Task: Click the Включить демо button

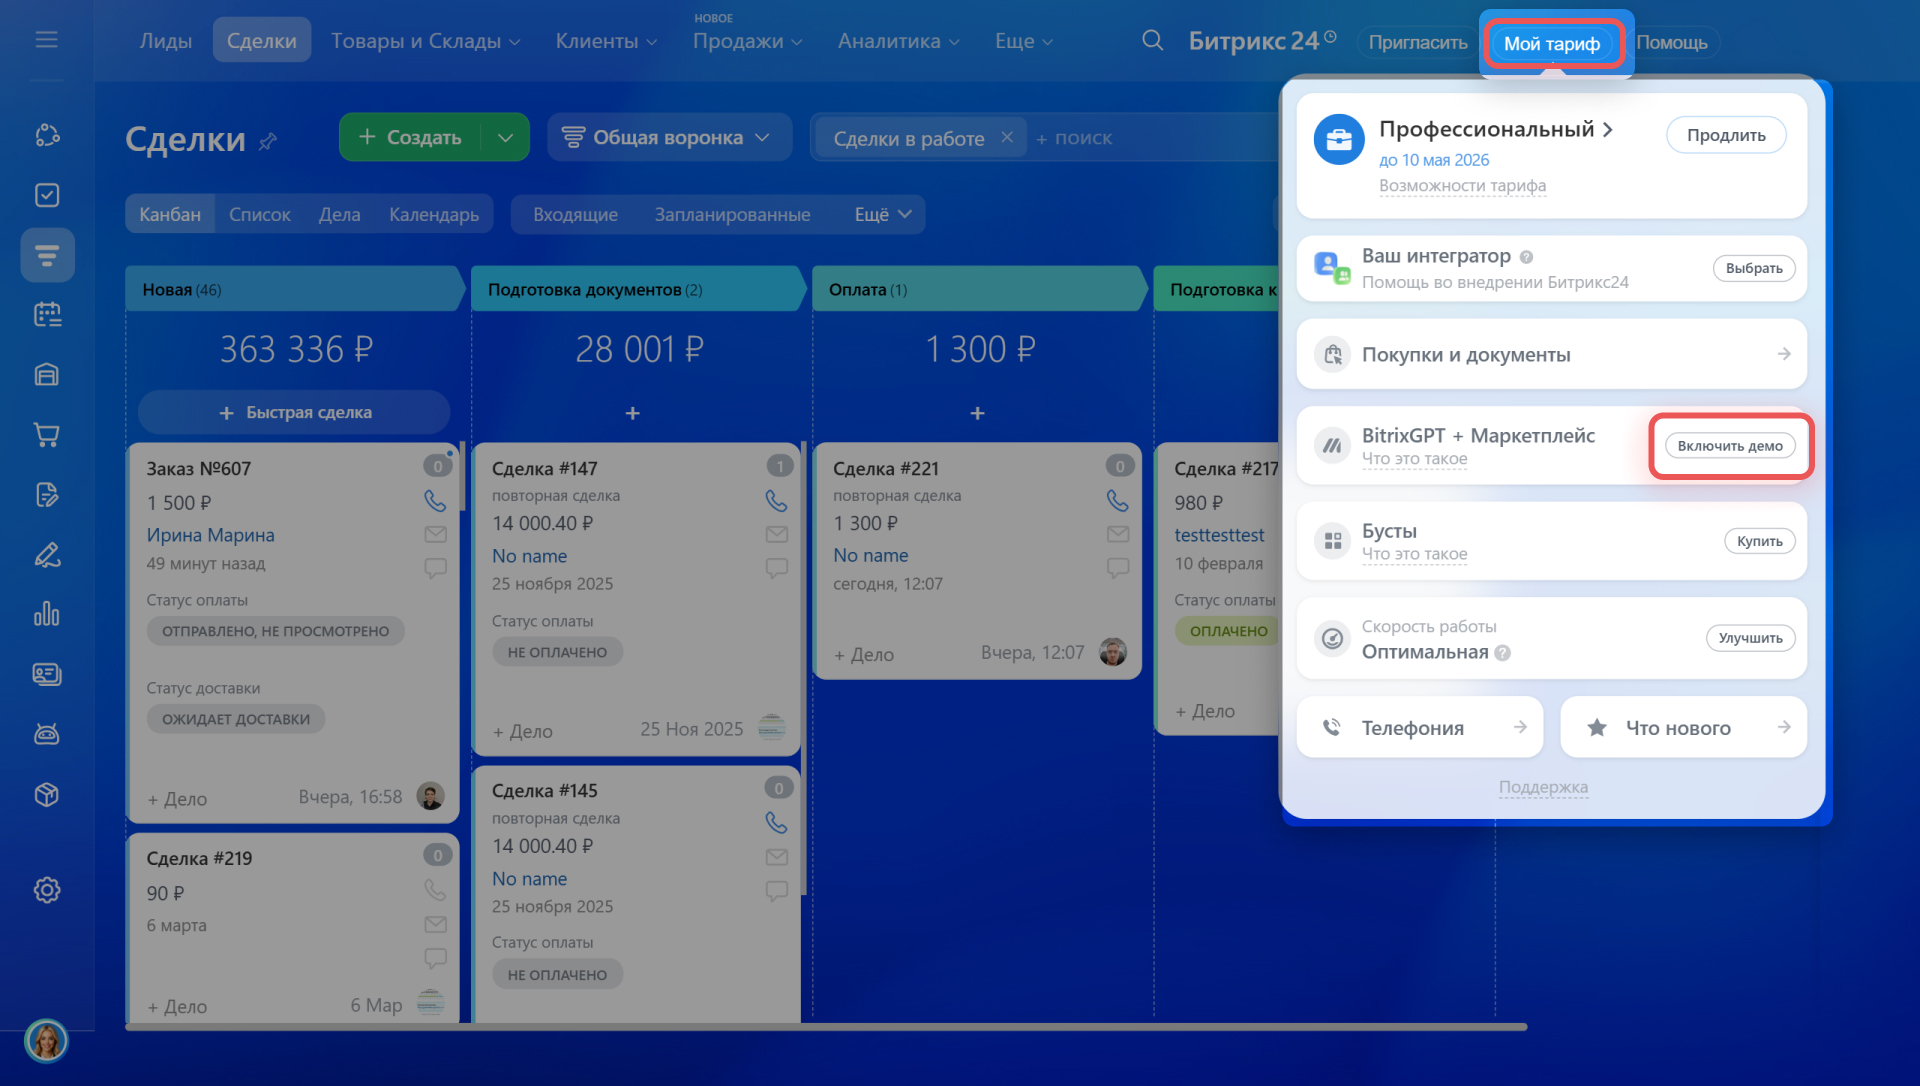Action: (1730, 446)
